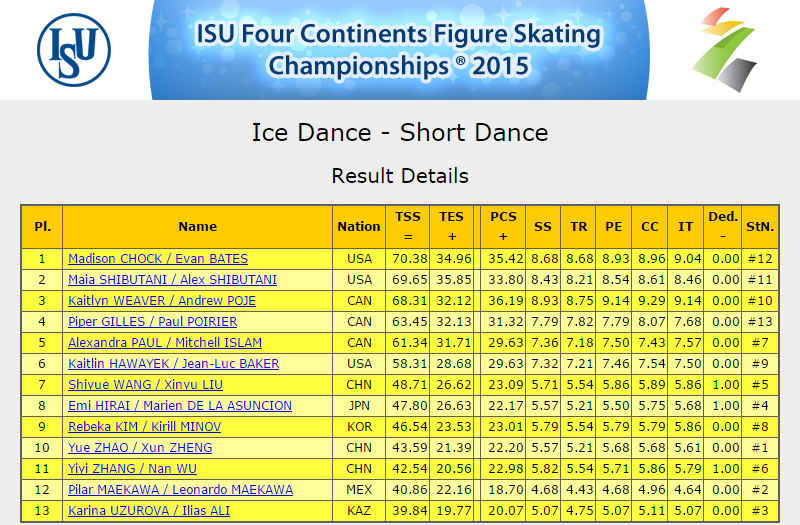Image resolution: width=800 pixels, height=525 pixels.
Task: Open Kaitlyn WEAVER / Andrew POJE link
Action: click(x=162, y=301)
